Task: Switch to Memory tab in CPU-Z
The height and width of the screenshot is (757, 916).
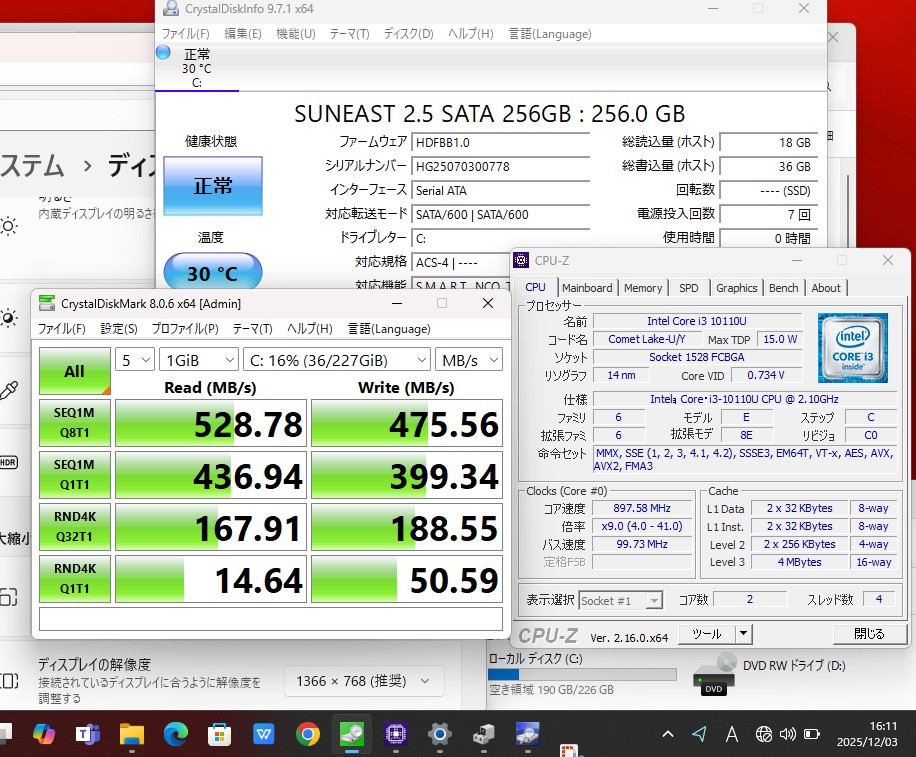Action: tap(643, 288)
